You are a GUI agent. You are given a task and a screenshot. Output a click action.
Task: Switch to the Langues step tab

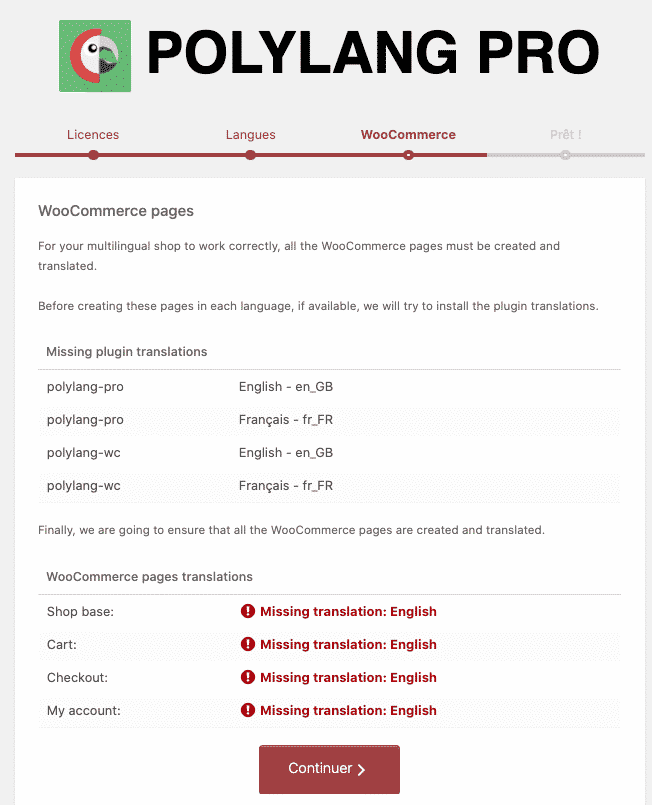[x=250, y=134]
